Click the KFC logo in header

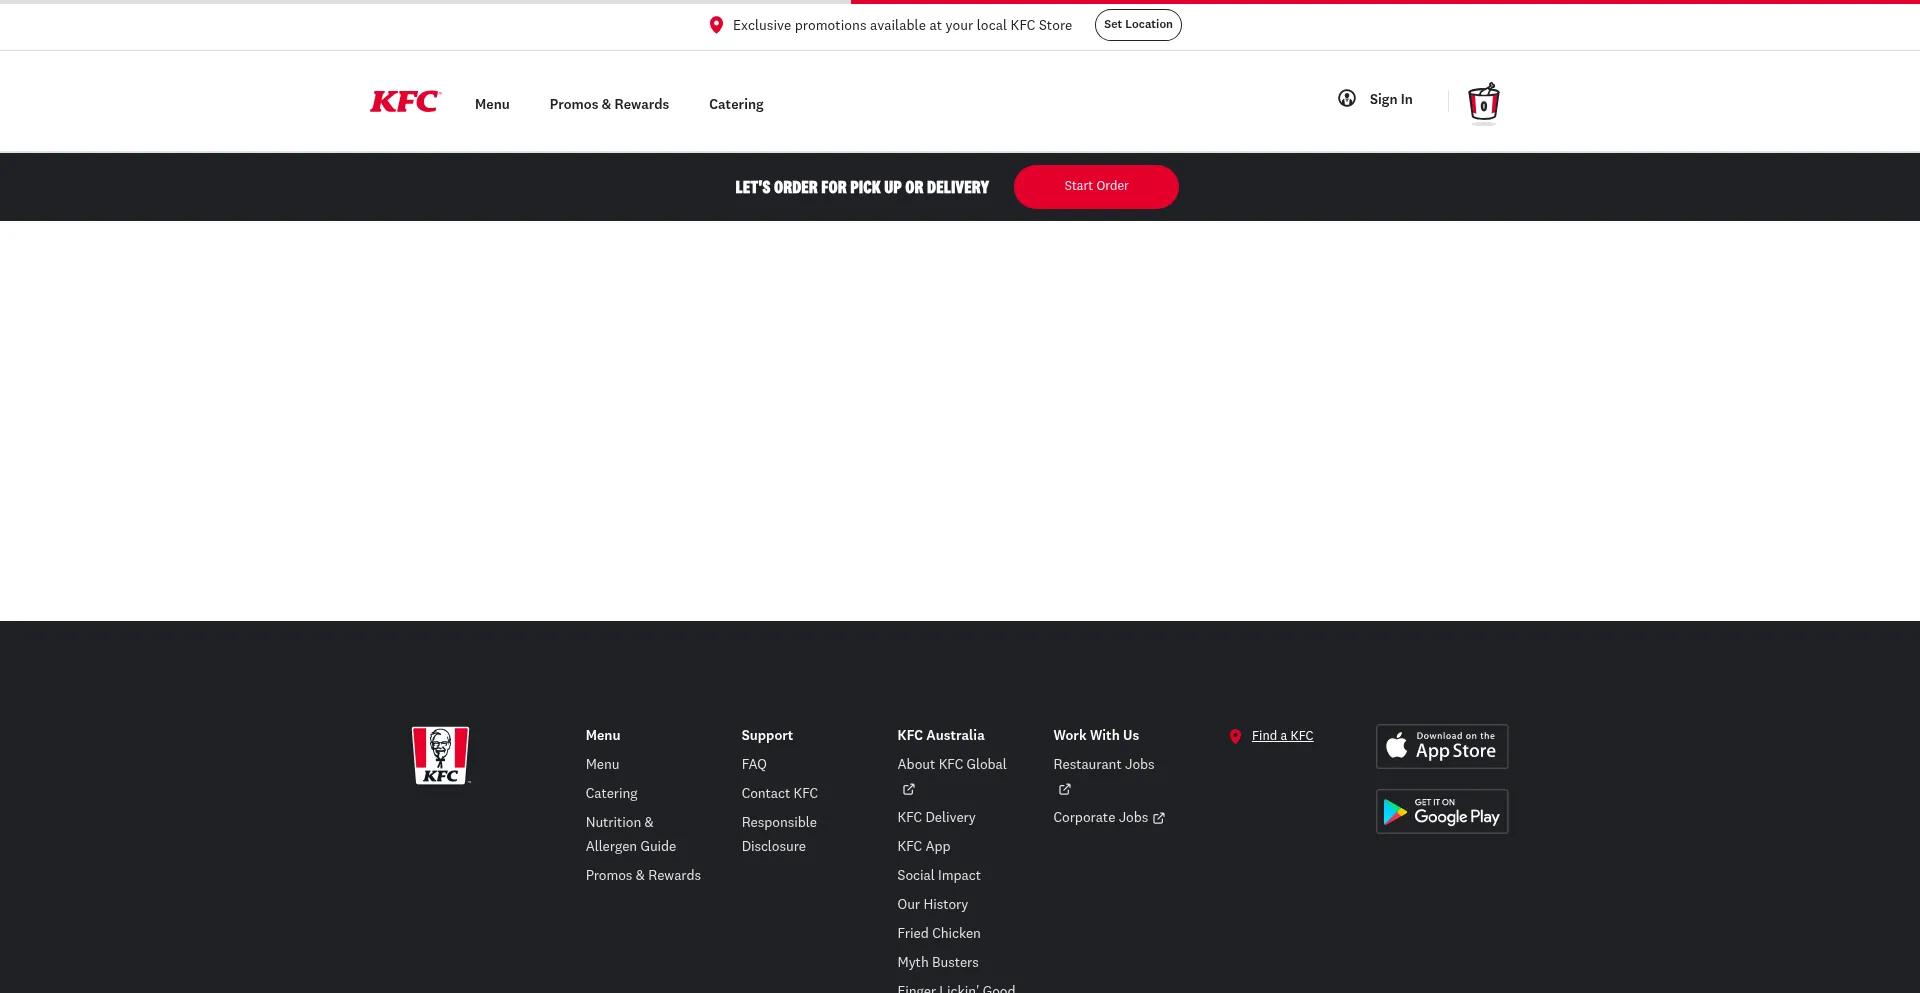404,102
